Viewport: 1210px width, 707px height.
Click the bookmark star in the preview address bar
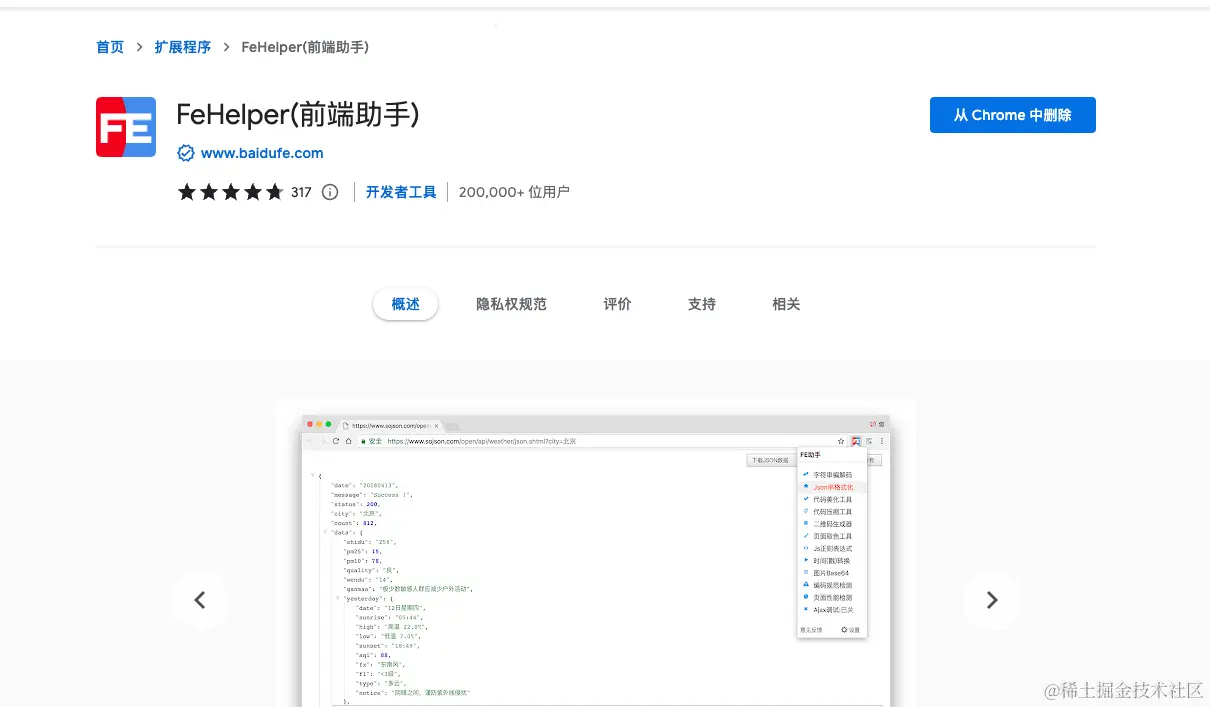point(841,441)
